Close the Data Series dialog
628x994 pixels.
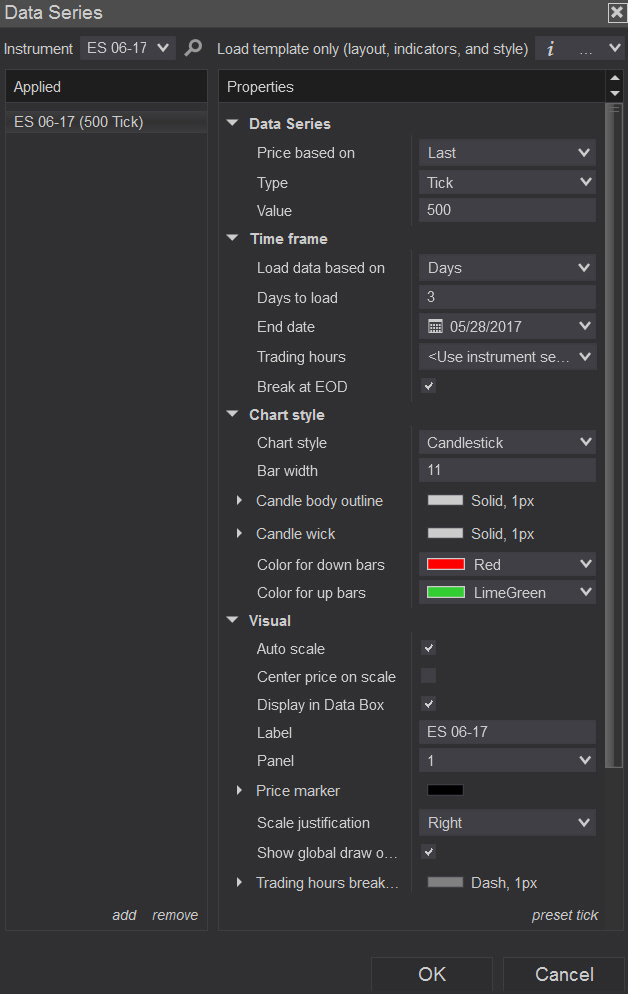pyautogui.click(x=616, y=13)
